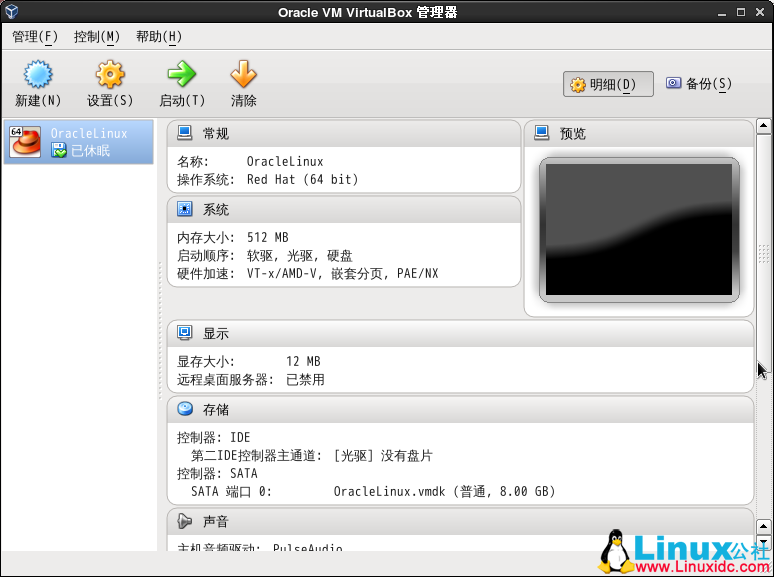Click the 常规 general section icon
774x577 pixels.
pyautogui.click(x=185, y=133)
